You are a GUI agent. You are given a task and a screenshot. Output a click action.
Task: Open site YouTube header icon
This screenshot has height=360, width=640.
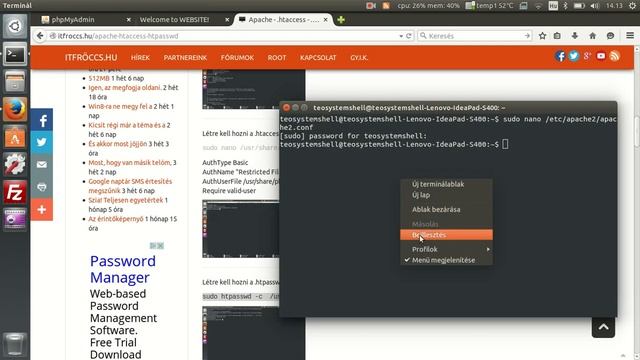(601, 56)
